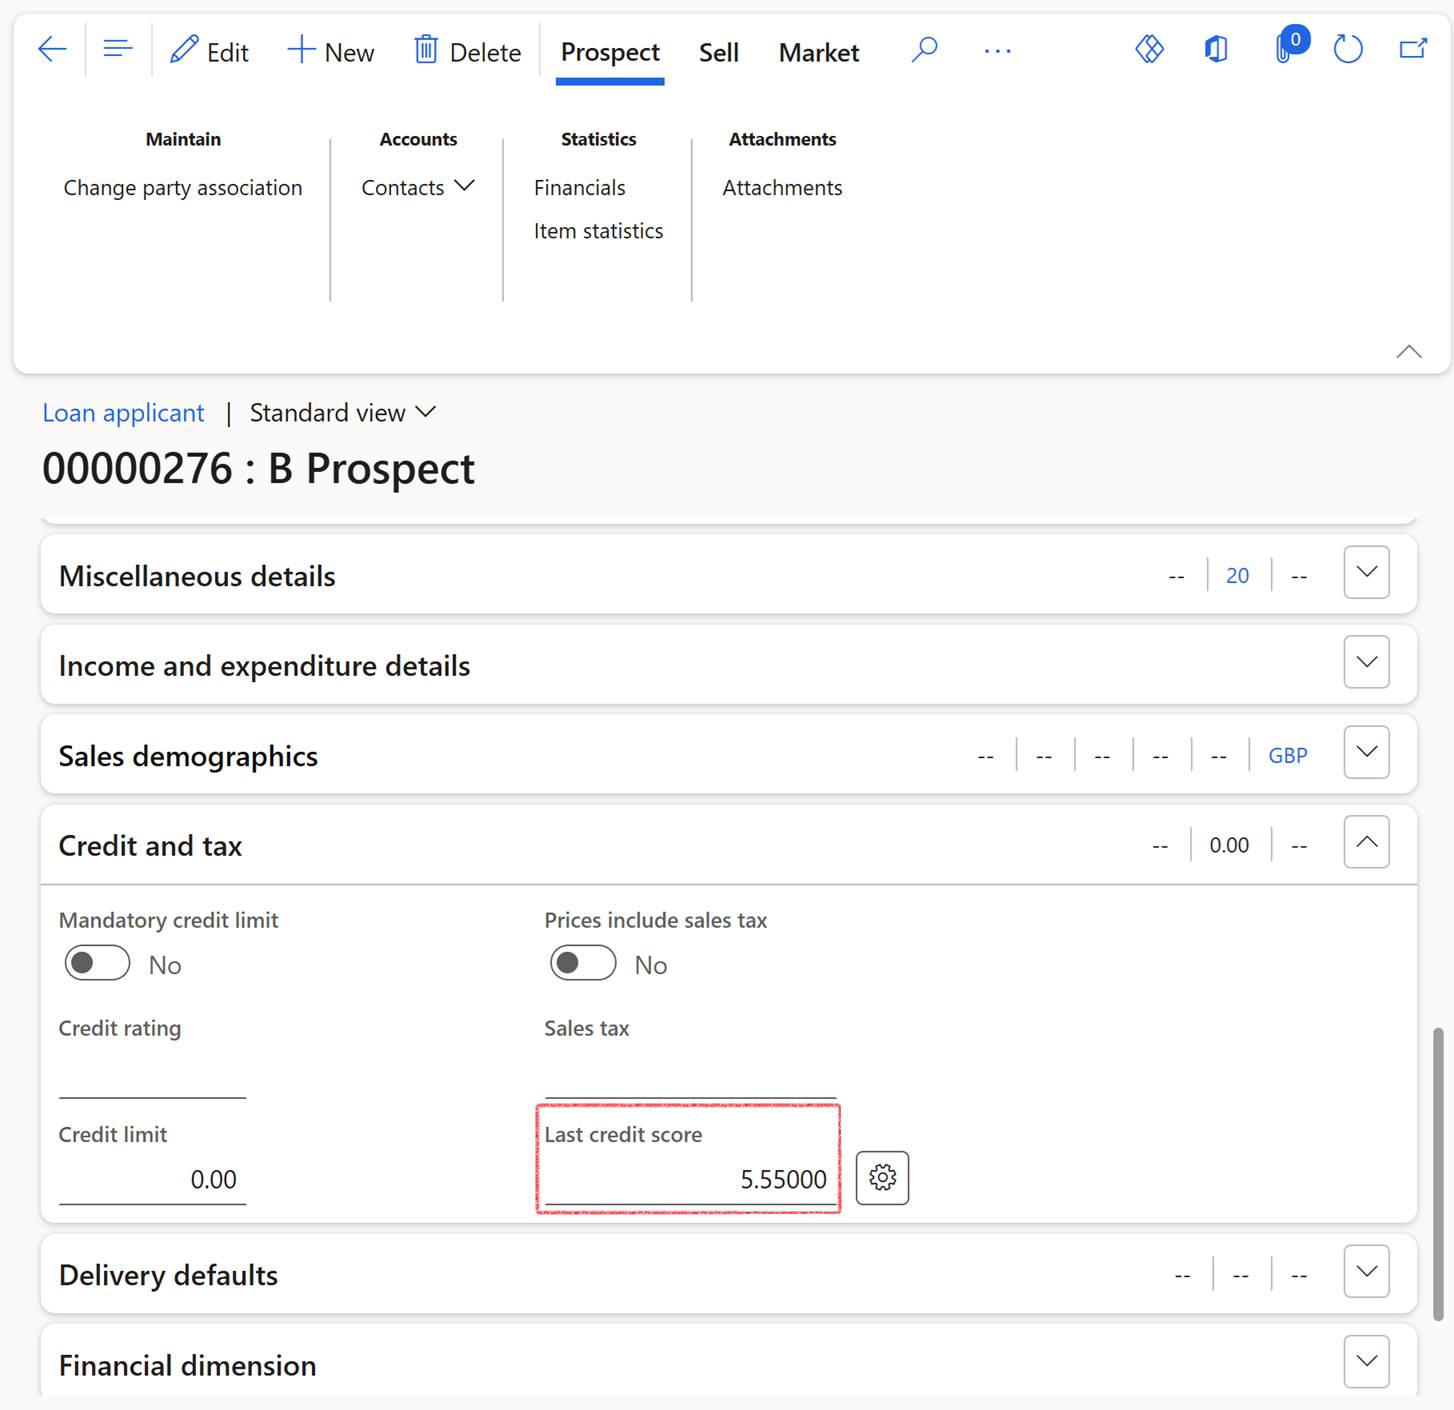The height and width of the screenshot is (1410, 1454).
Task: Open in Office app icon
Action: [x=1216, y=49]
